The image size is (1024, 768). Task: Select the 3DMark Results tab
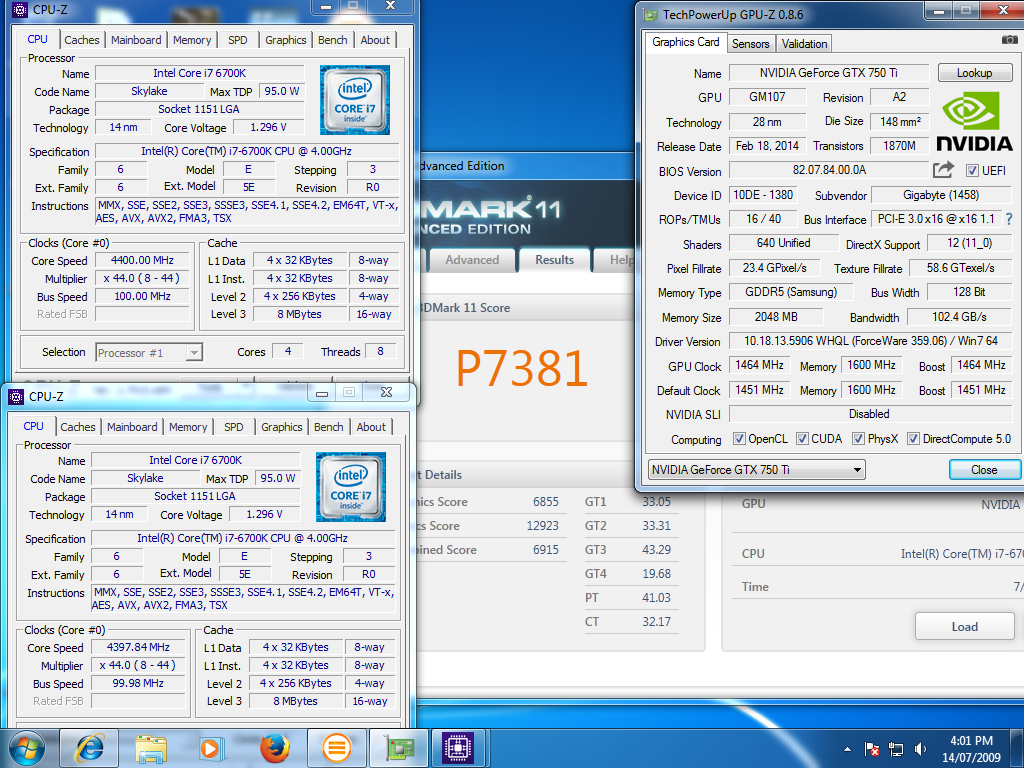(x=554, y=260)
